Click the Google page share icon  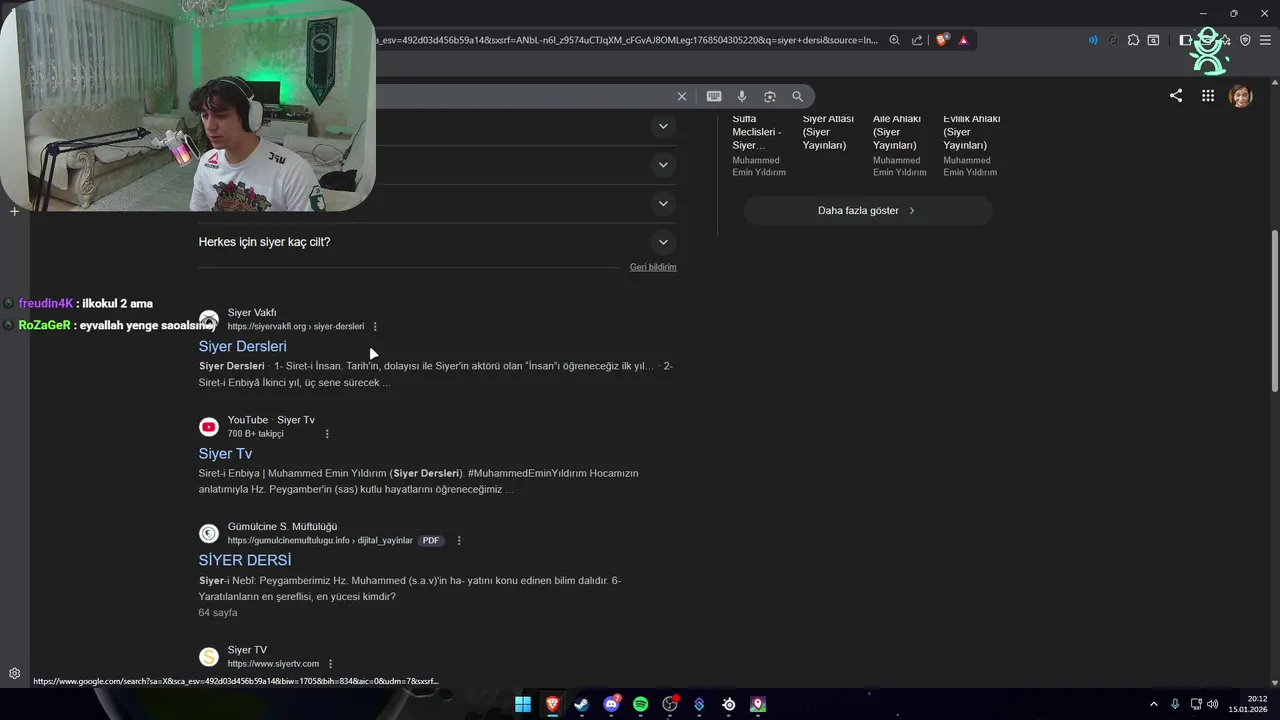pyautogui.click(x=1176, y=96)
